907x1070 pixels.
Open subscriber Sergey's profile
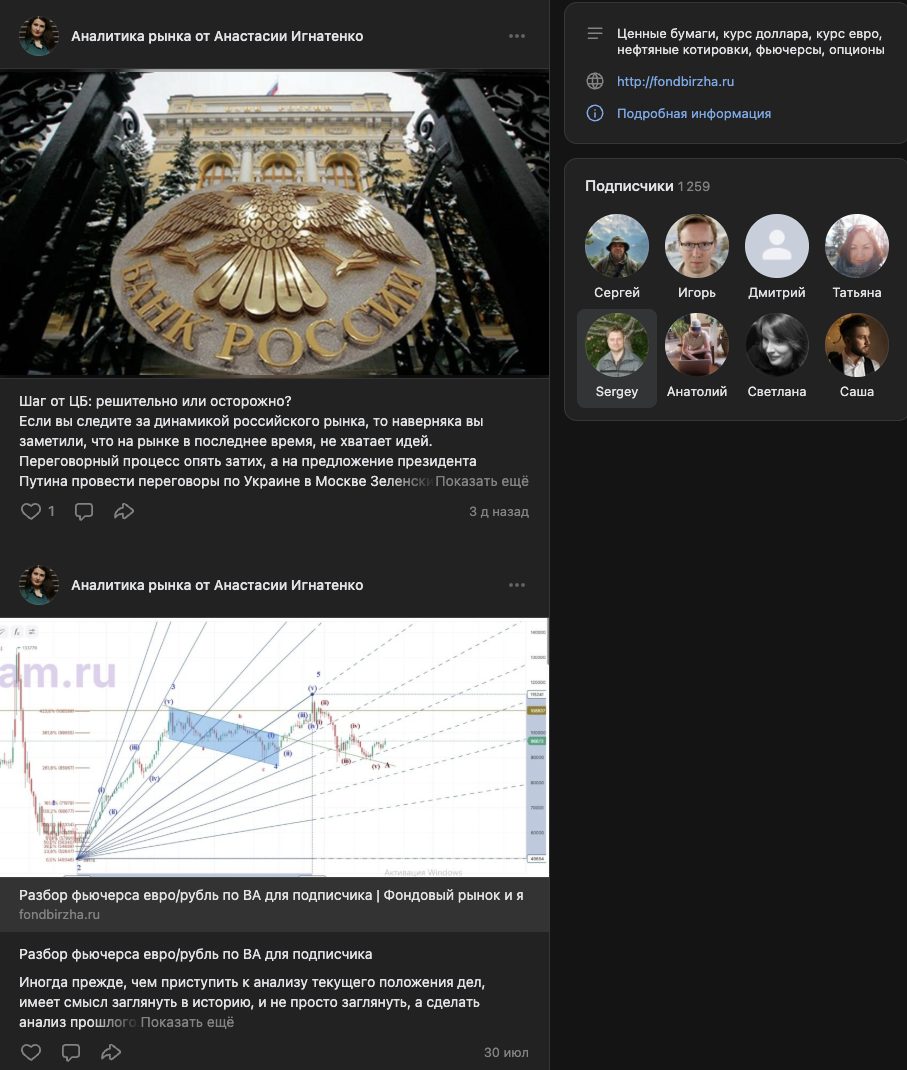click(x=617, y=358)
